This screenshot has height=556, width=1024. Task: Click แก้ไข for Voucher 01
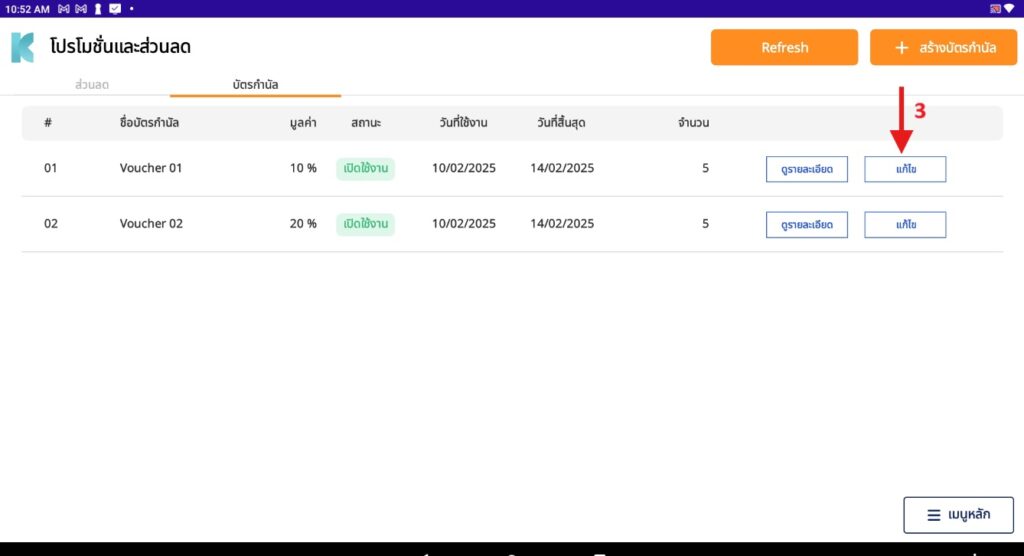pyautogui.click(x=904, y=169)
